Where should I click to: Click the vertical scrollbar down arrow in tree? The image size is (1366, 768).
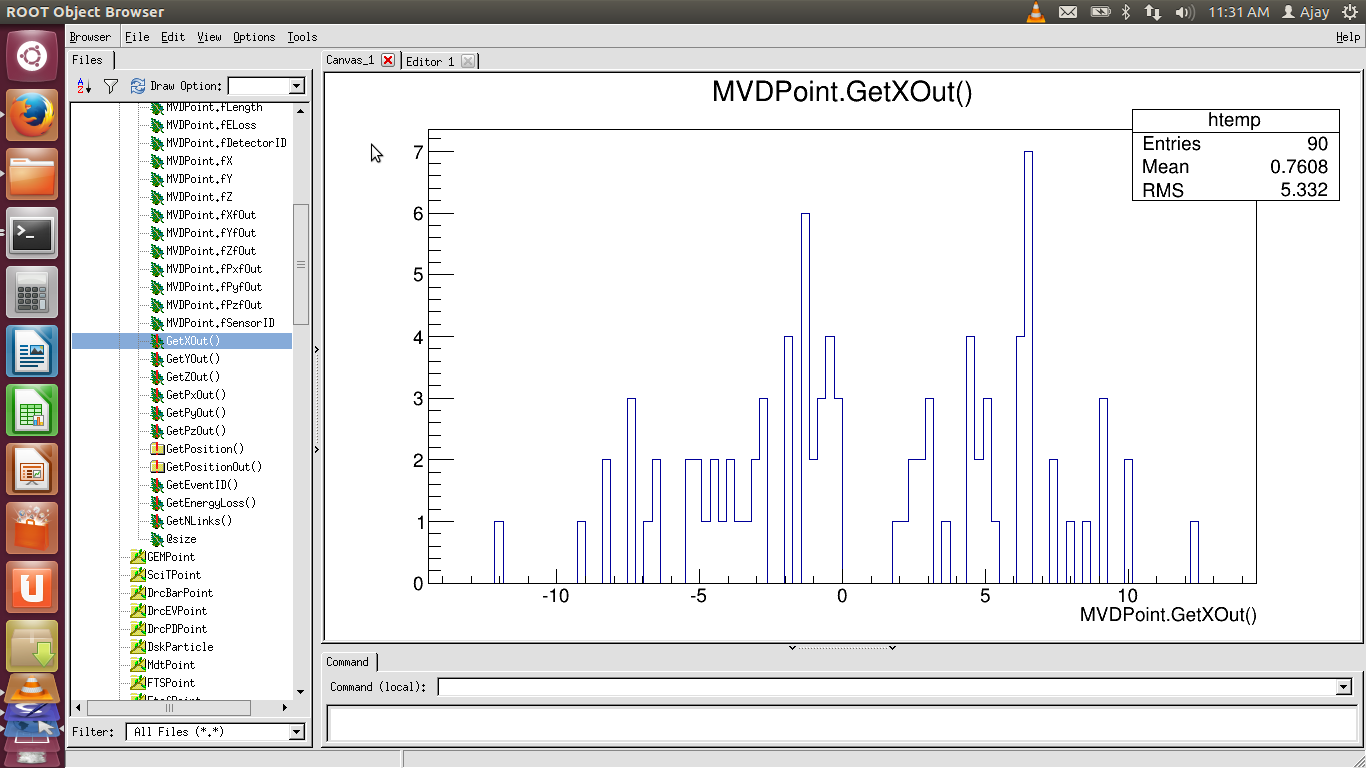point(301,691)
